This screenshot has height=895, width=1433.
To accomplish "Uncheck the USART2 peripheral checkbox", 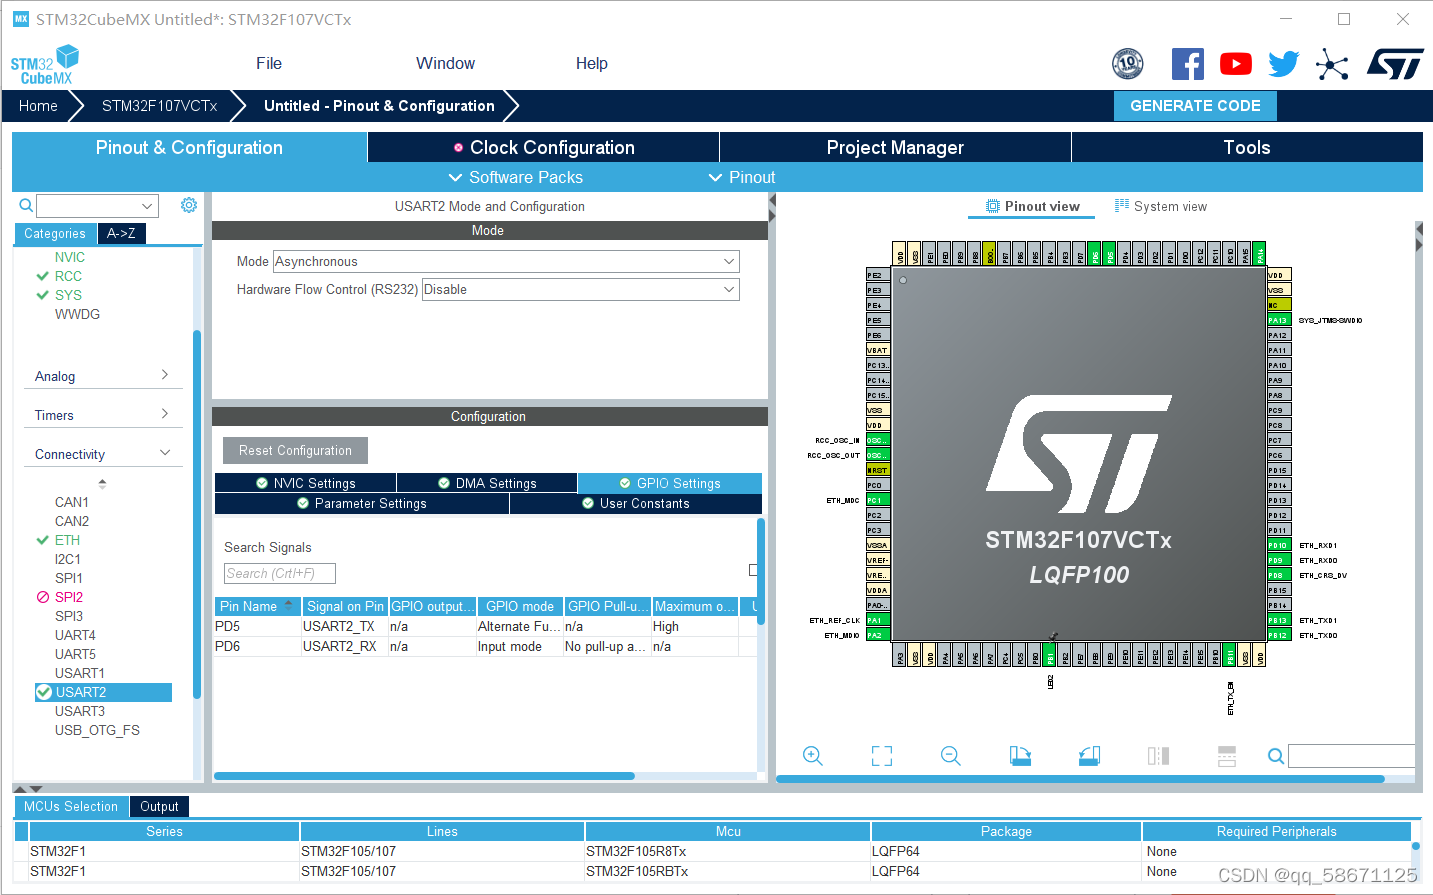I will [43, 691].
